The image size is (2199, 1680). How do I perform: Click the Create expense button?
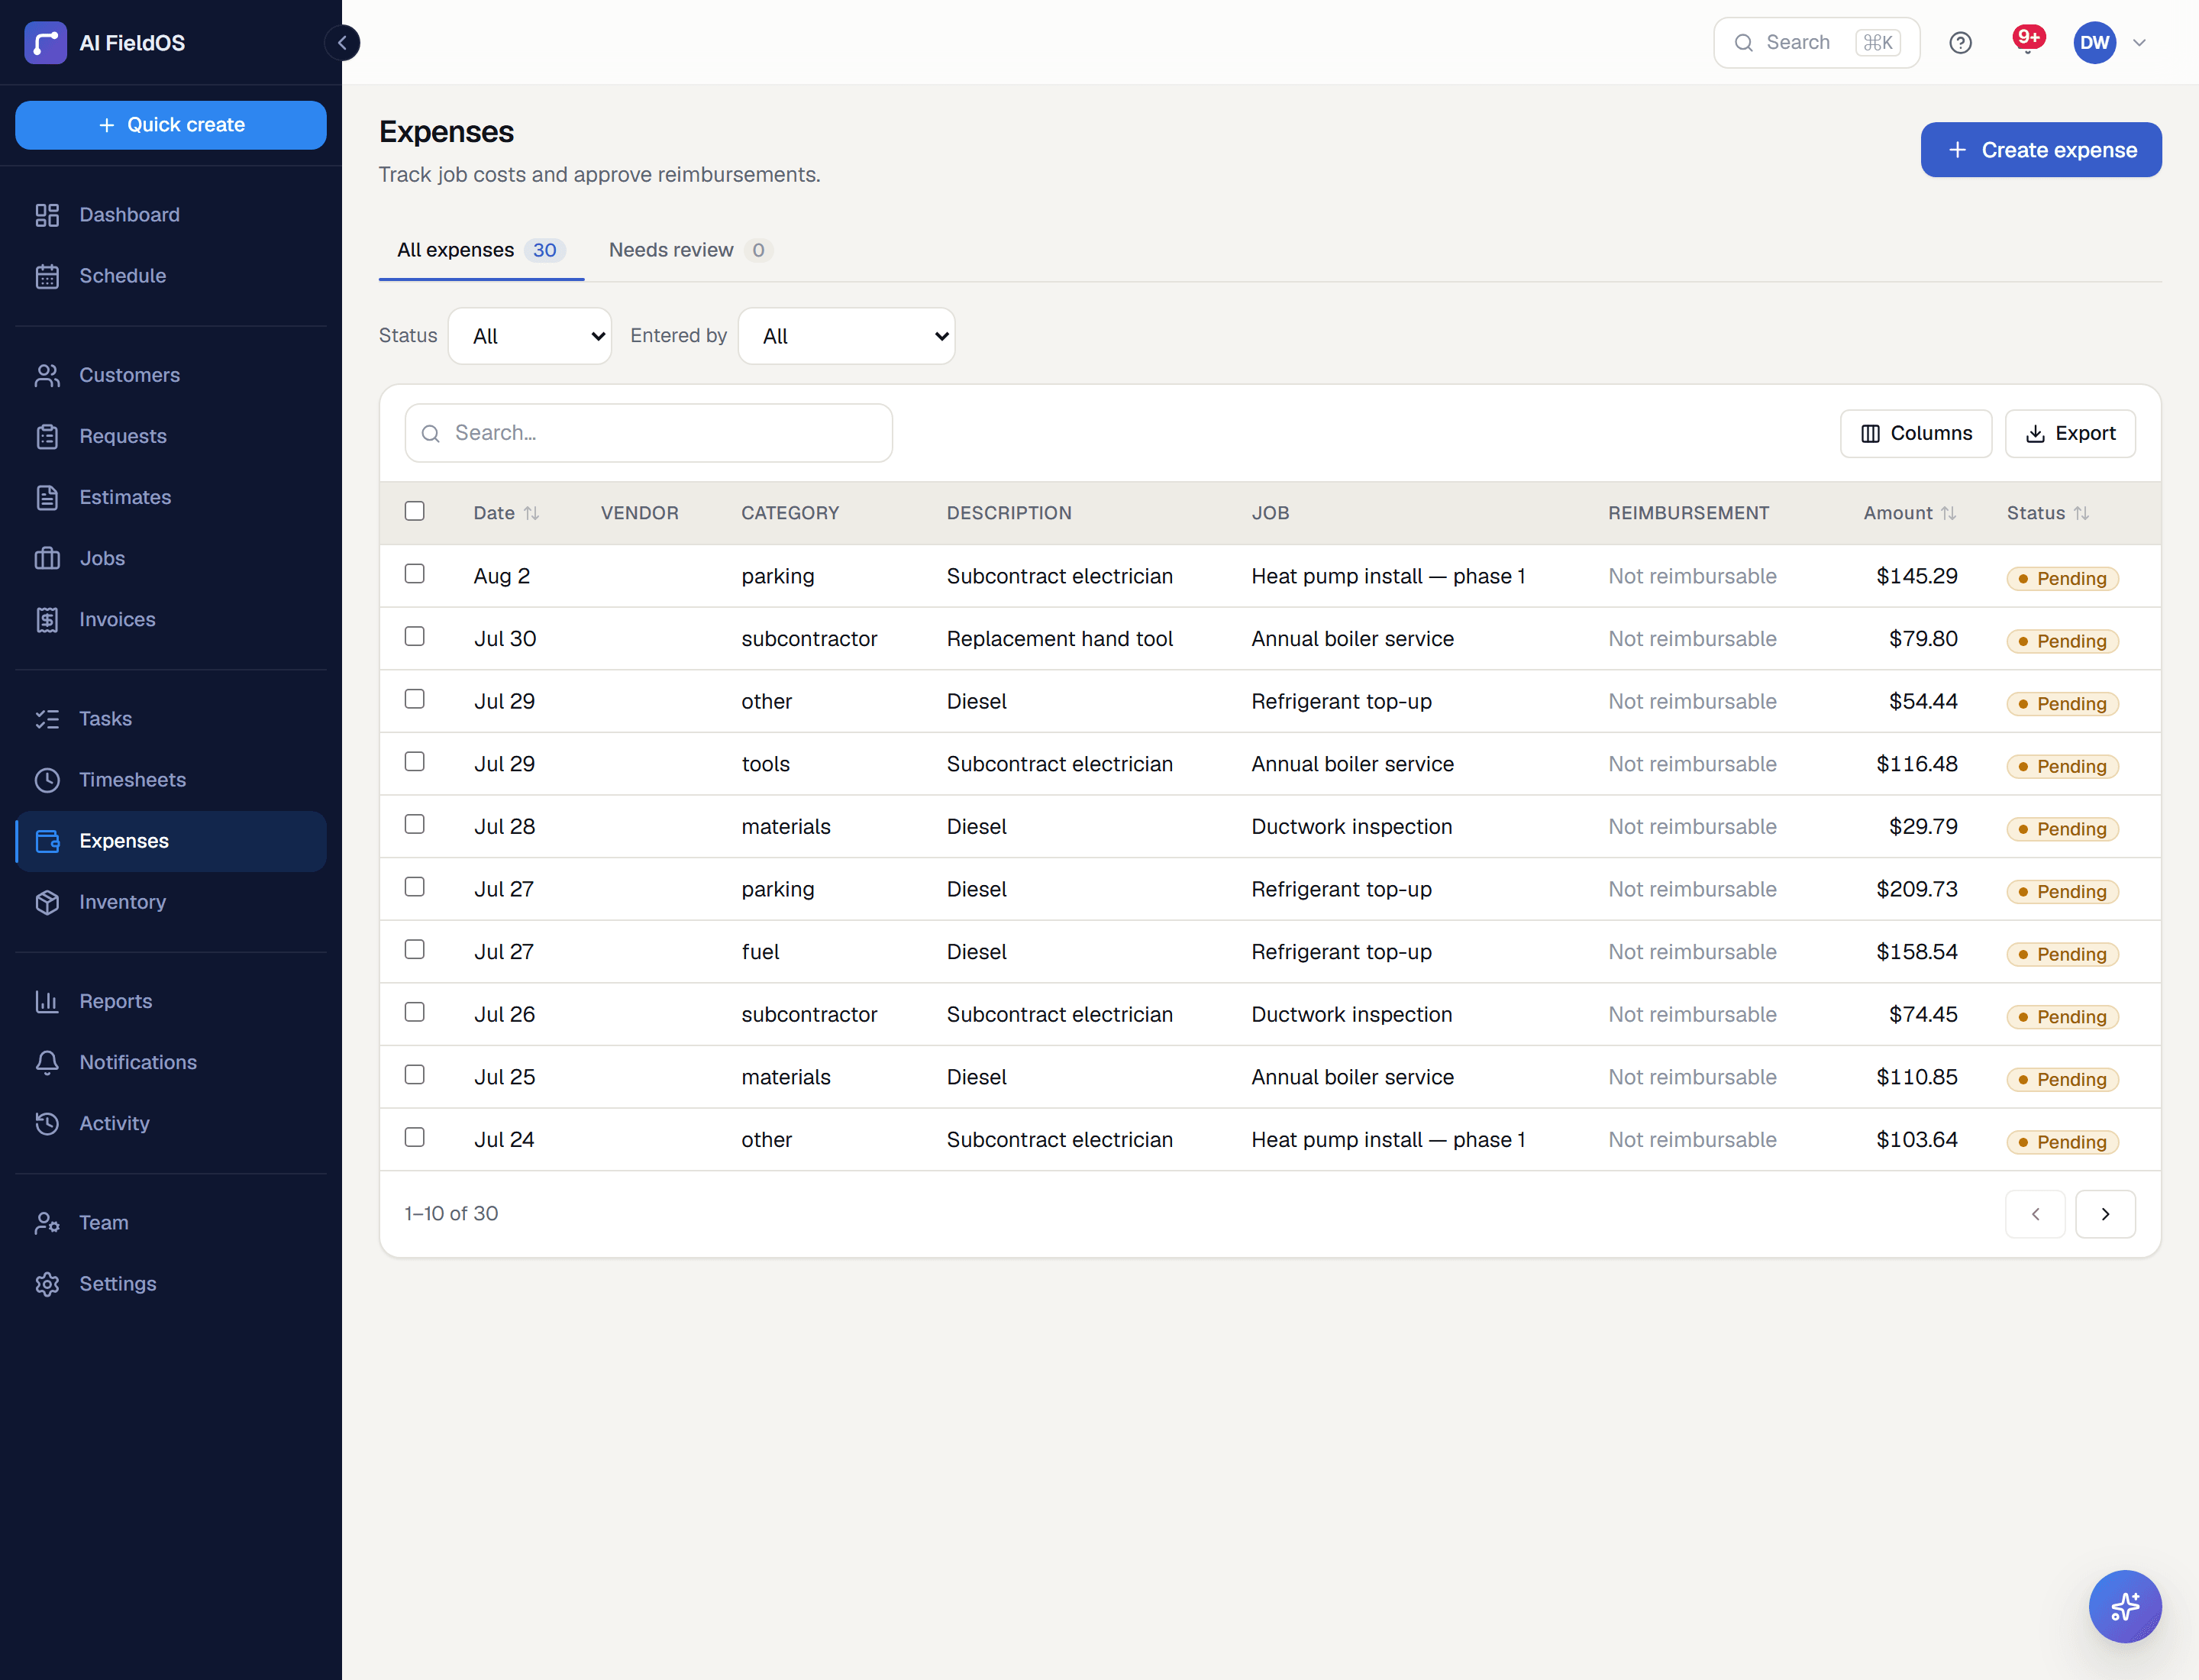(x=2041, y=150)
